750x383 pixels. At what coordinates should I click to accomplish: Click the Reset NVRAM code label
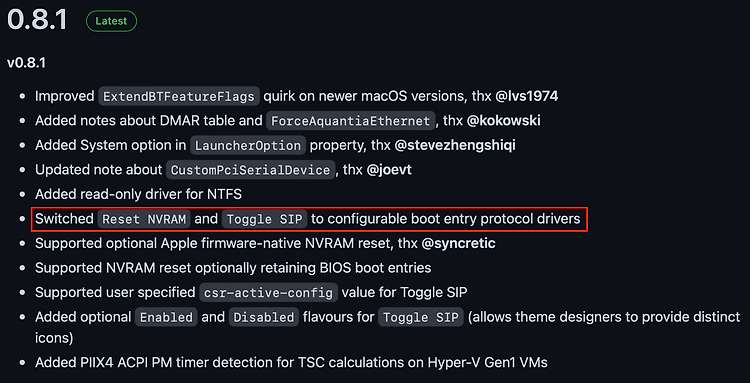click(144, 219)
